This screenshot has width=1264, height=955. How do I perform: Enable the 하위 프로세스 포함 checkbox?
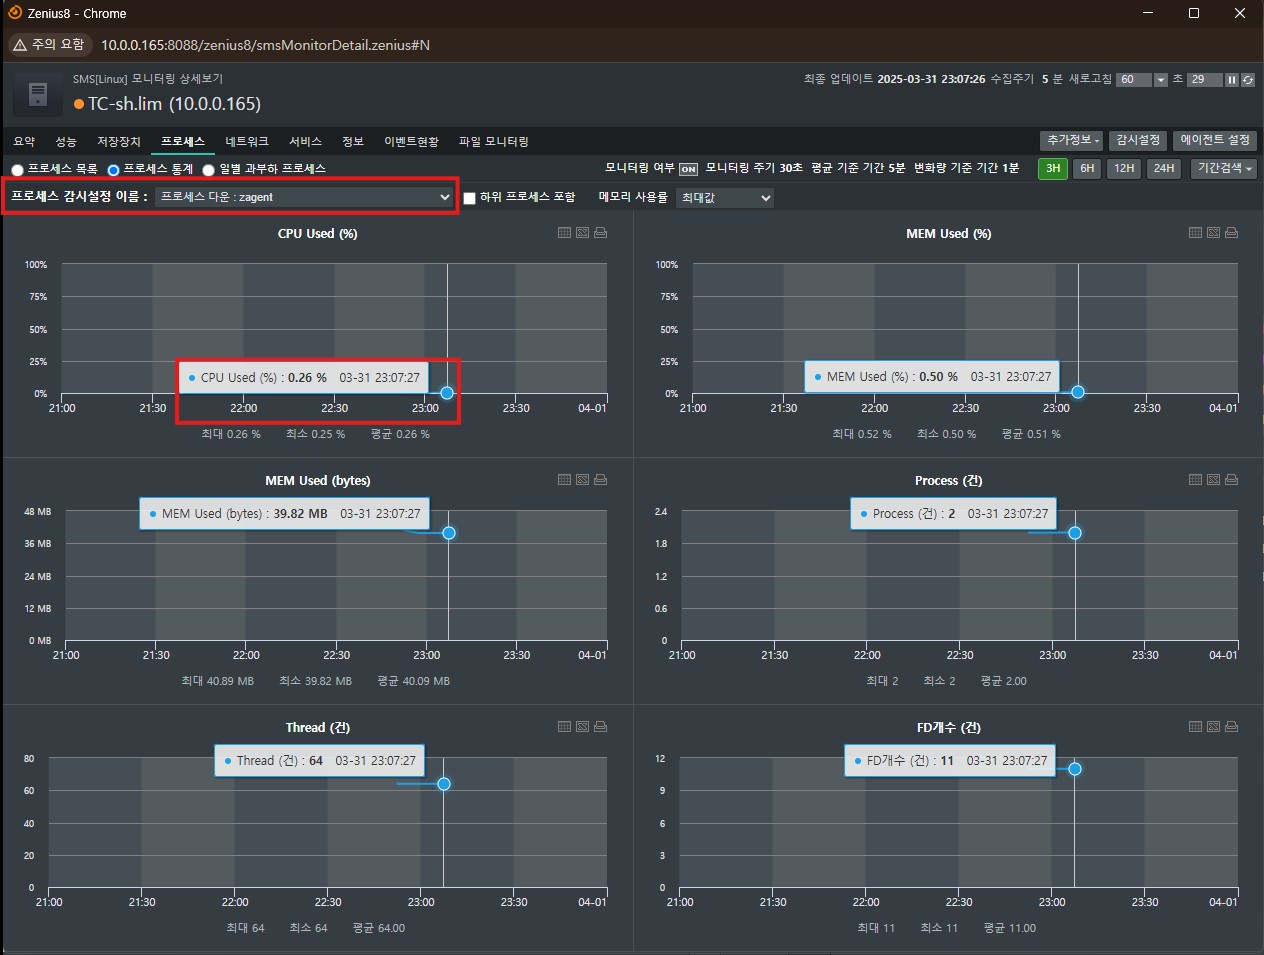click(469, 198)
